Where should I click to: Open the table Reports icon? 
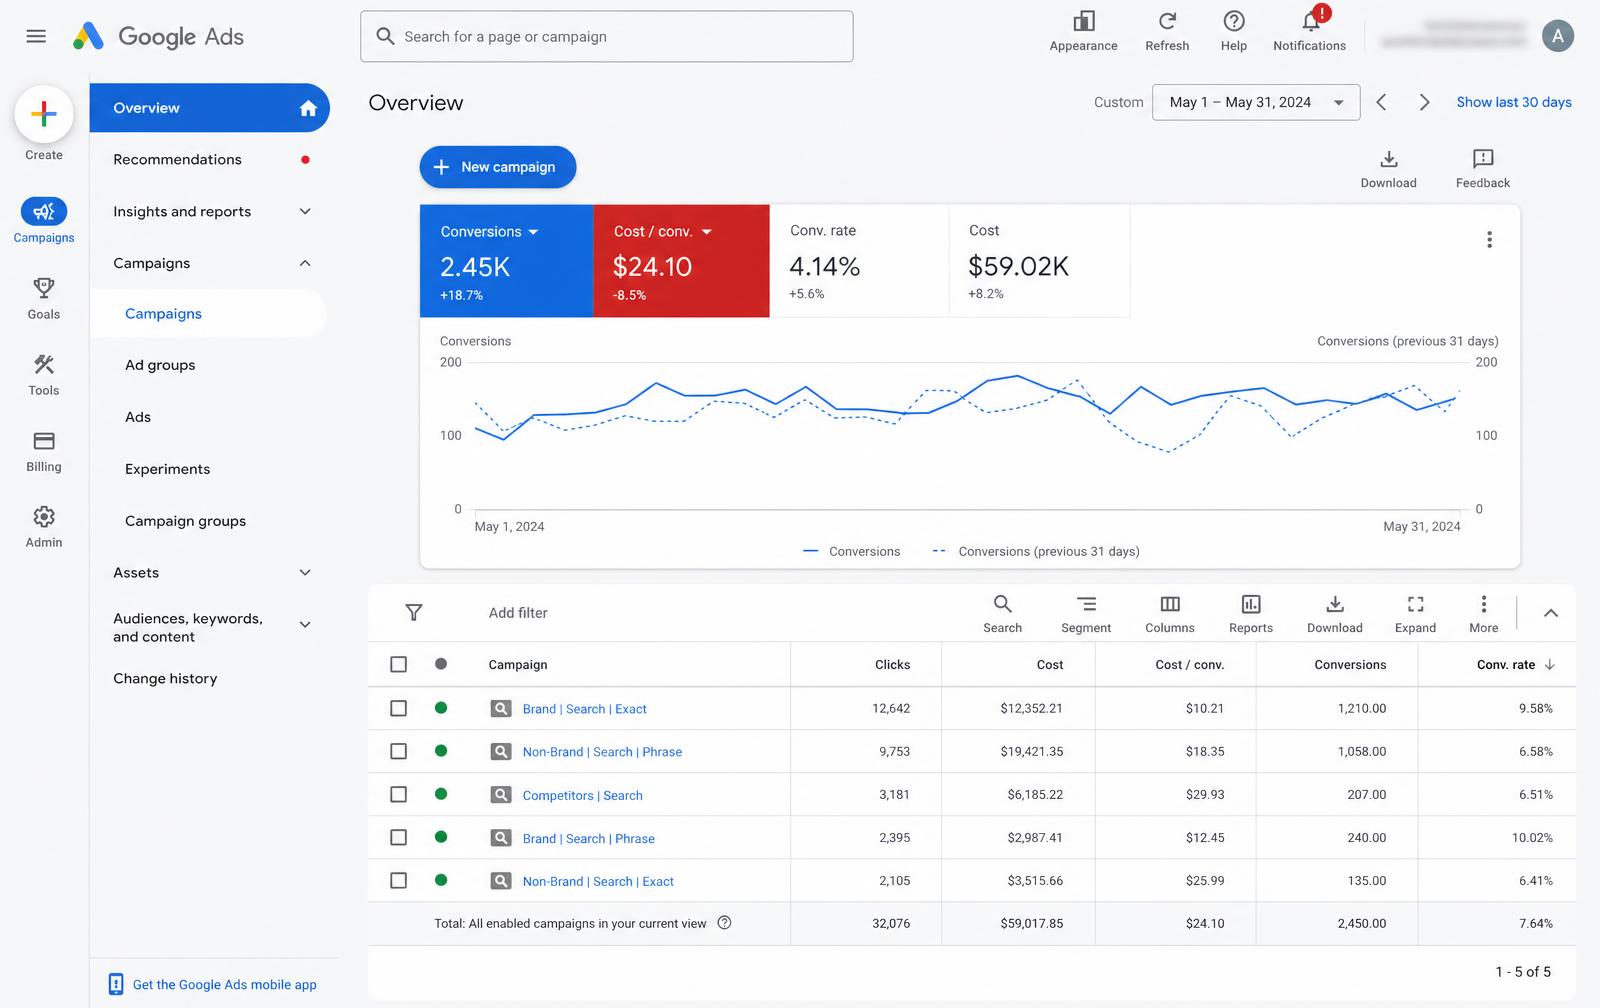(1251, 604)
